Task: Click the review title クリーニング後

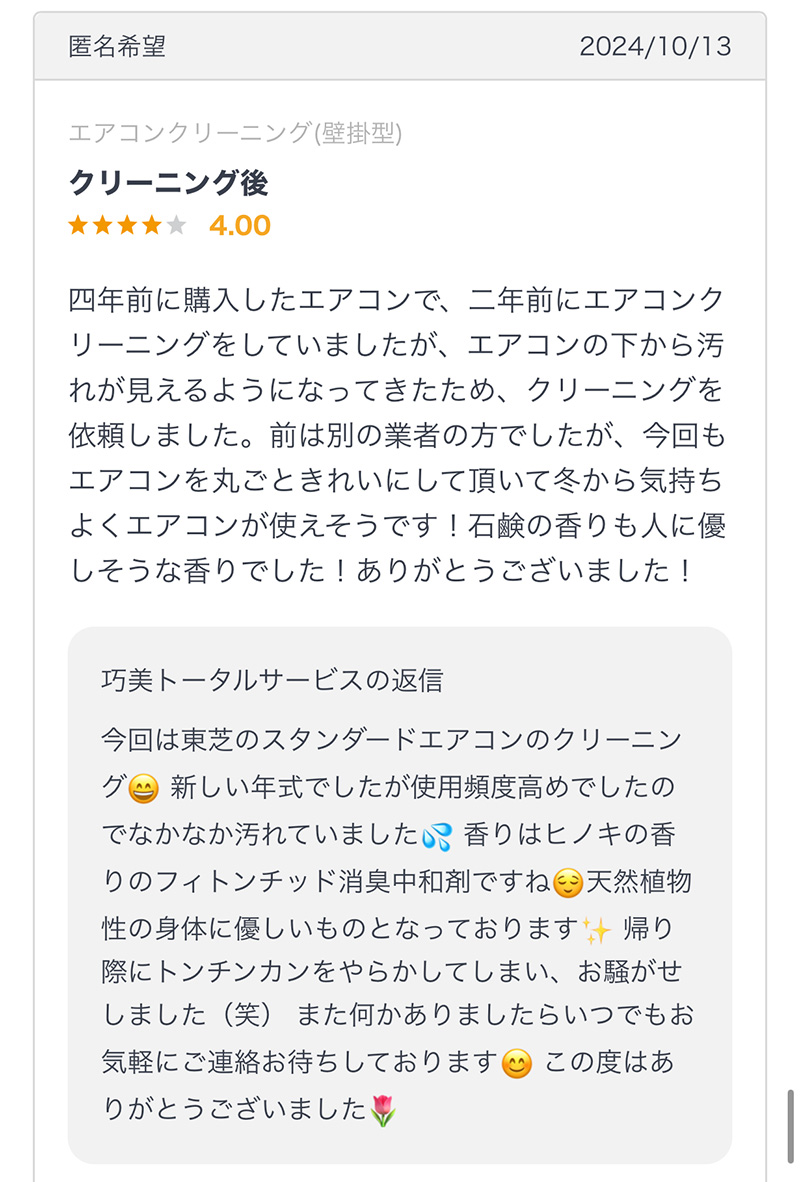Action: [168, 183]
